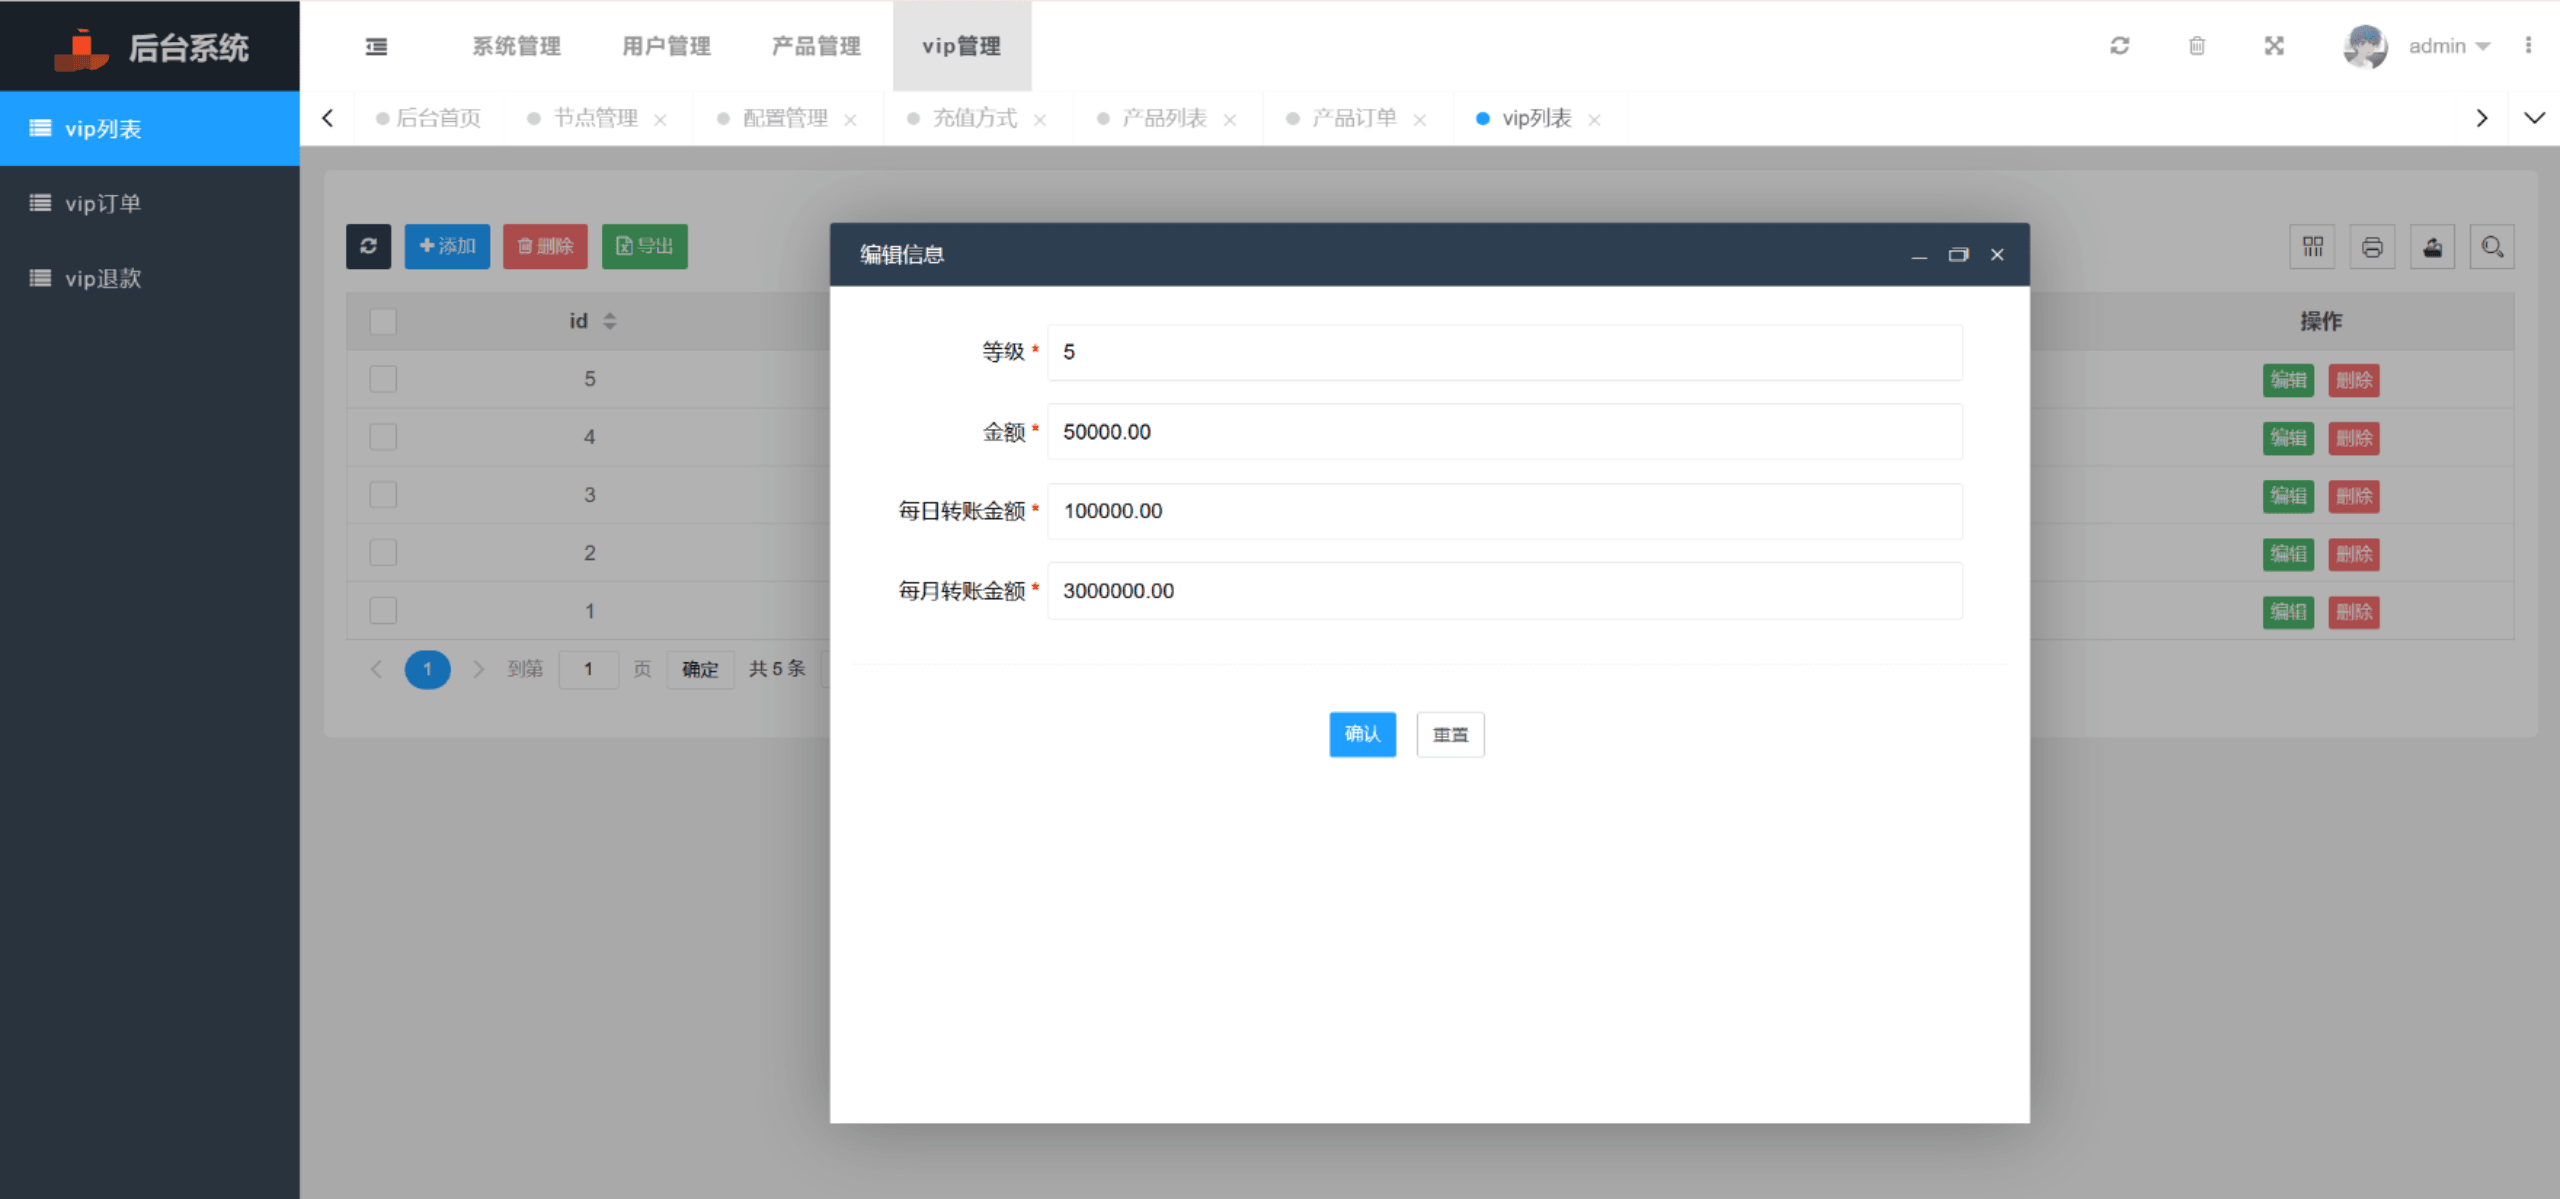The width and height of the screenshot is (2560, 1199).
Task: Click the id column sort arrows
Action: point(609,321)
